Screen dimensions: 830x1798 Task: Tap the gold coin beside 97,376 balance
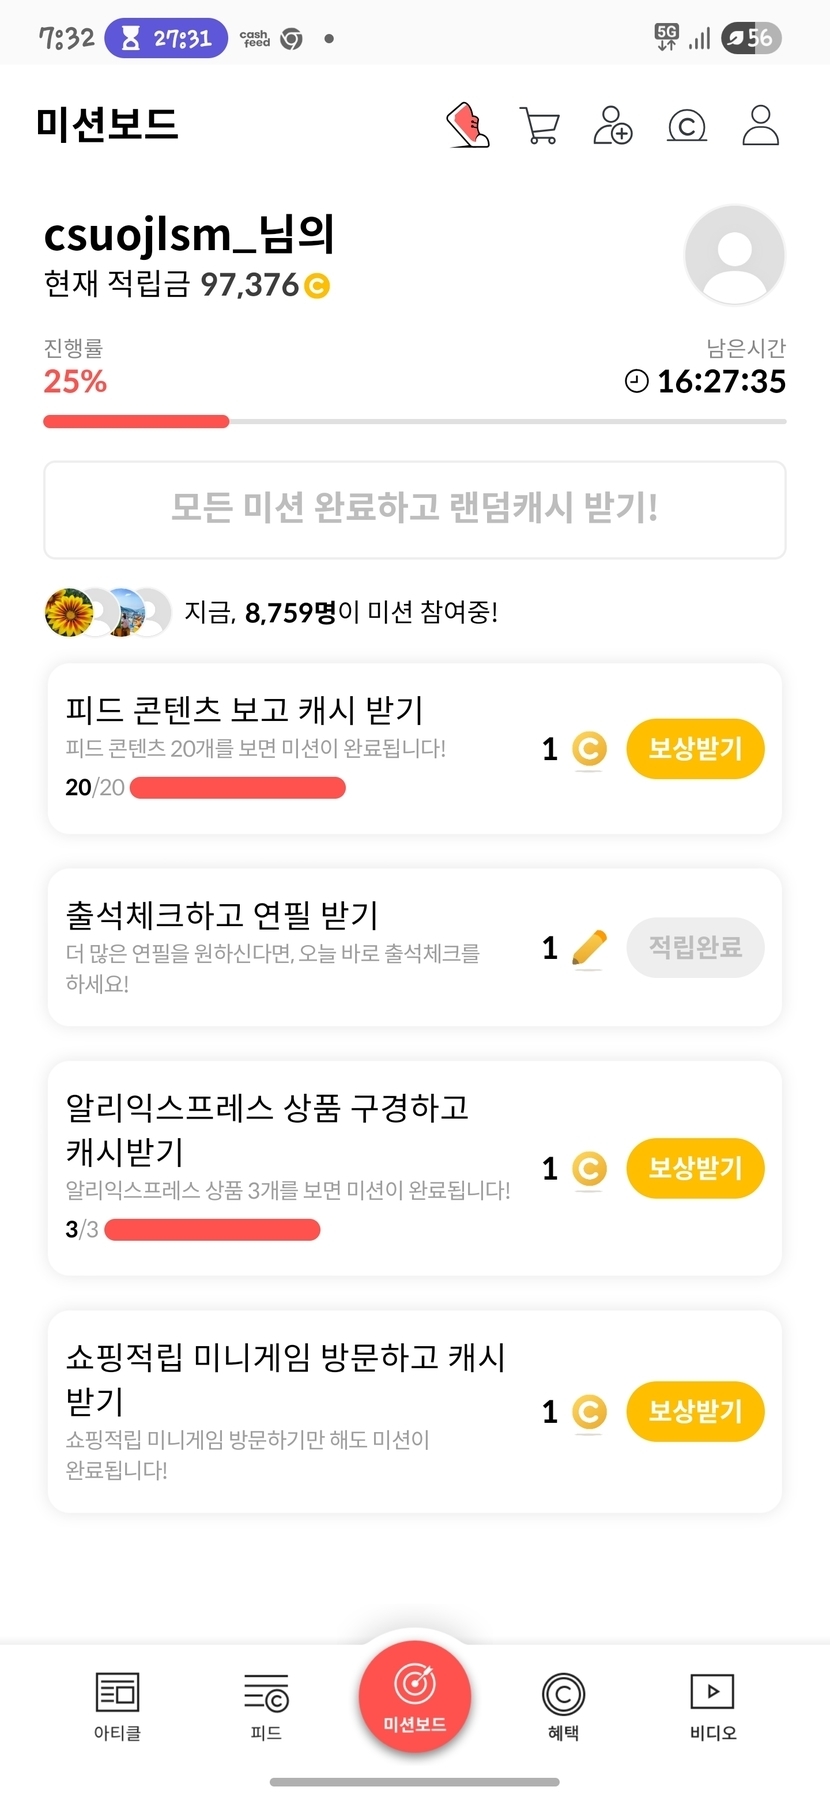[316, 286]
